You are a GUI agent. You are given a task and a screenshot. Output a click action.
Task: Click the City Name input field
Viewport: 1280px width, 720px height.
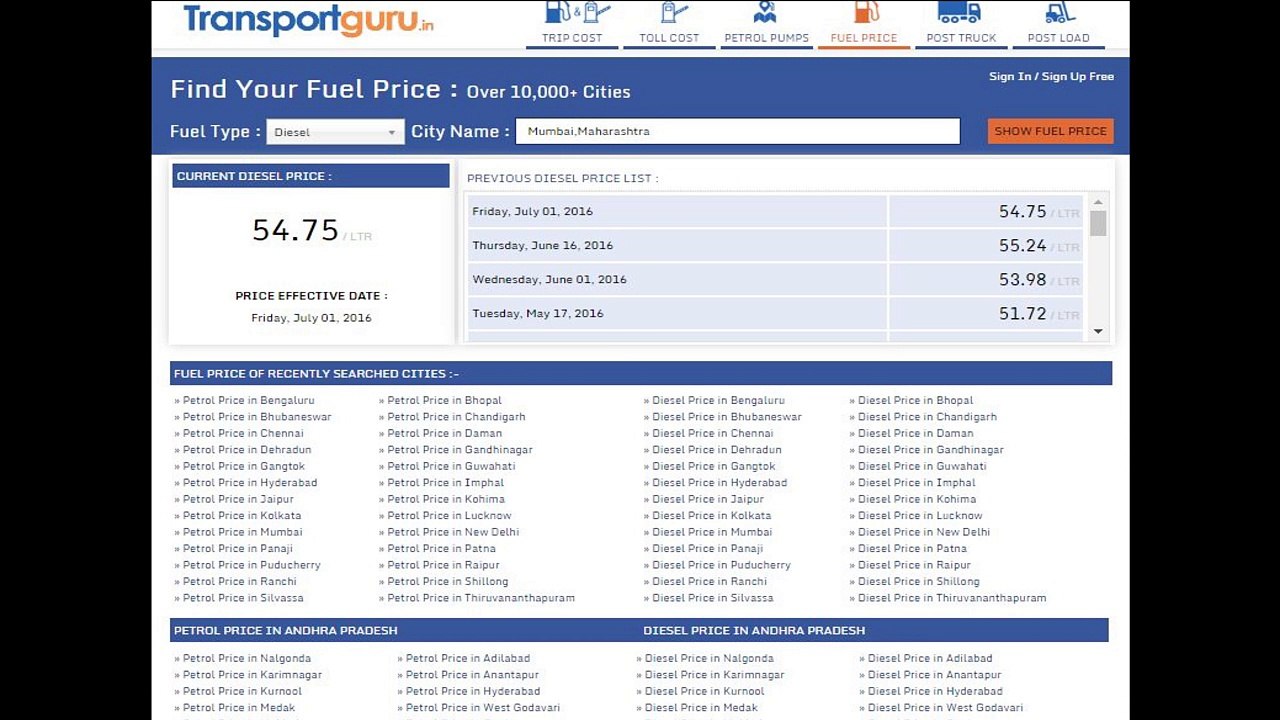pos(738,131)
